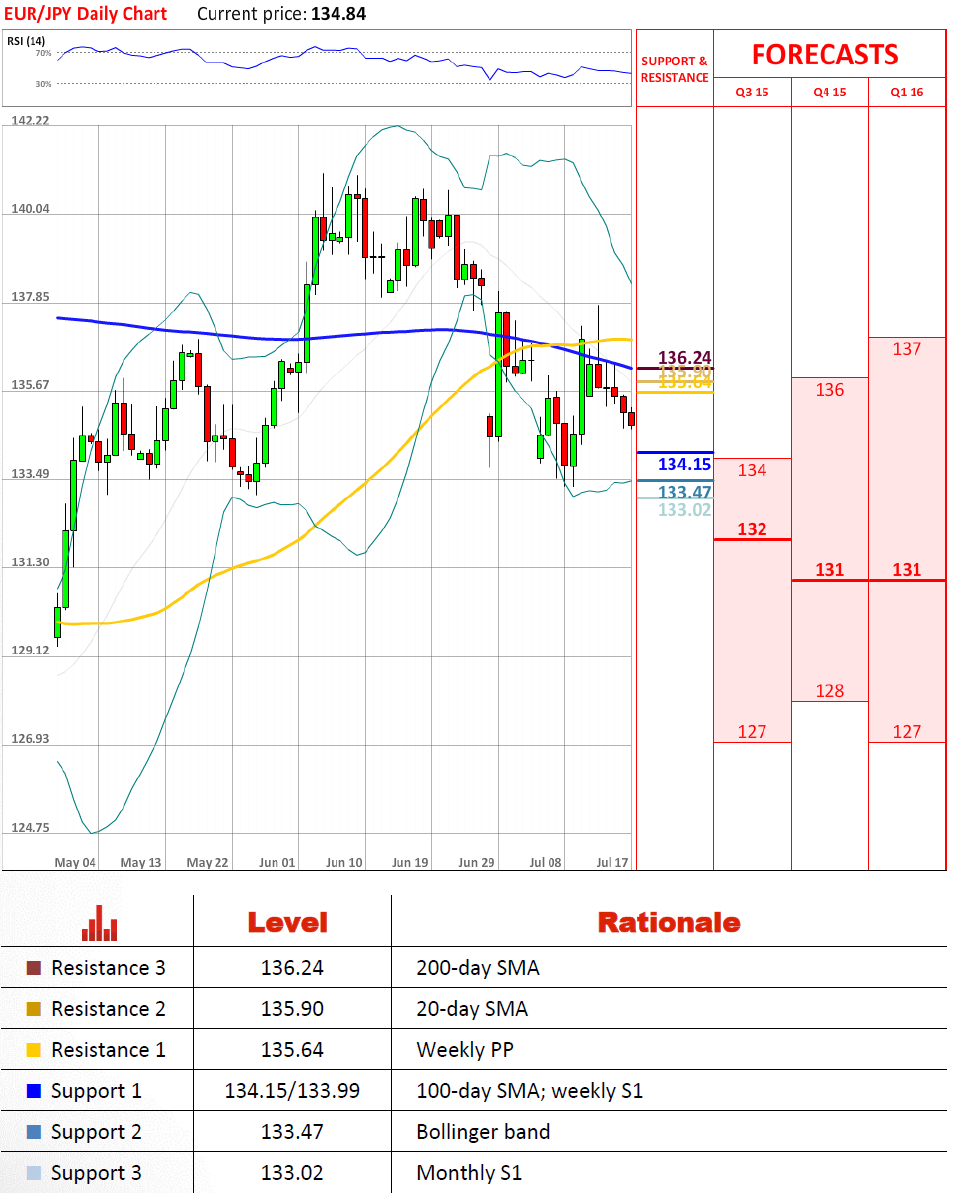Image resolution: width=956 pixels, height=1193 pixels.
Task: Click the Bollinger band rationale
Action: pos(483,1132)
